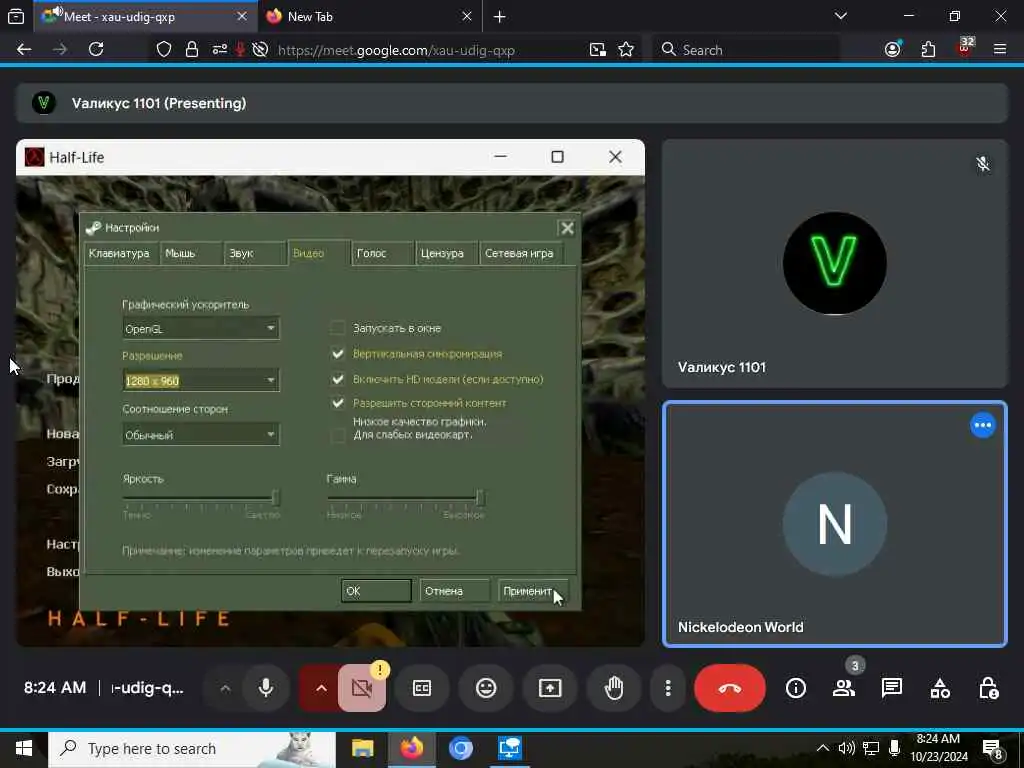Open notifications center in taskbar
This screenshot has width=1024, height=768.
[x=993, y=749]
